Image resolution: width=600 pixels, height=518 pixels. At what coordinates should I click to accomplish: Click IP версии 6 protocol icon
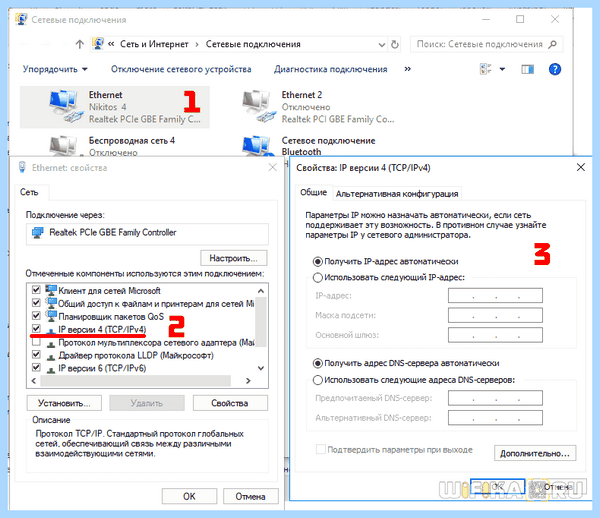(x=51, y=370)
